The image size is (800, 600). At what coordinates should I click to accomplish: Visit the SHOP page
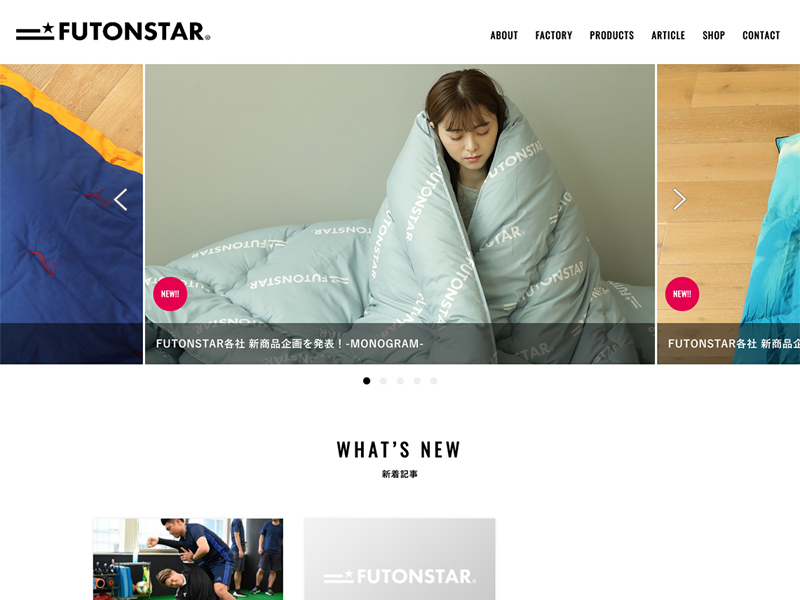(x=713, y=35)
